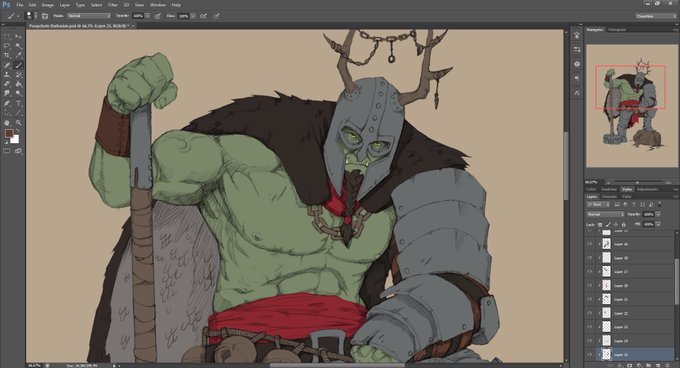This screenshot has height=368, width=680.
Task: Switch to the Paths tab
Action: tap(627, 196)
